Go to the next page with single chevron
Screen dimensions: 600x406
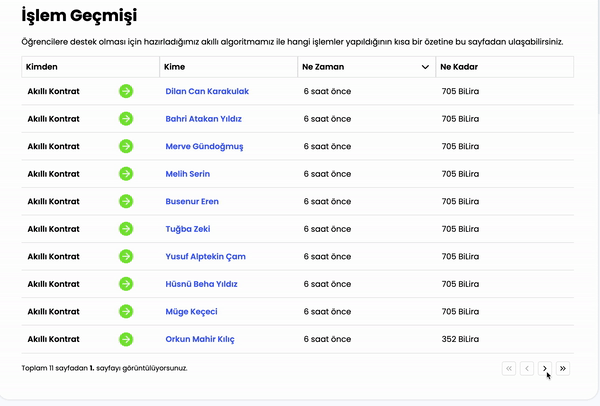pos(545,368)
